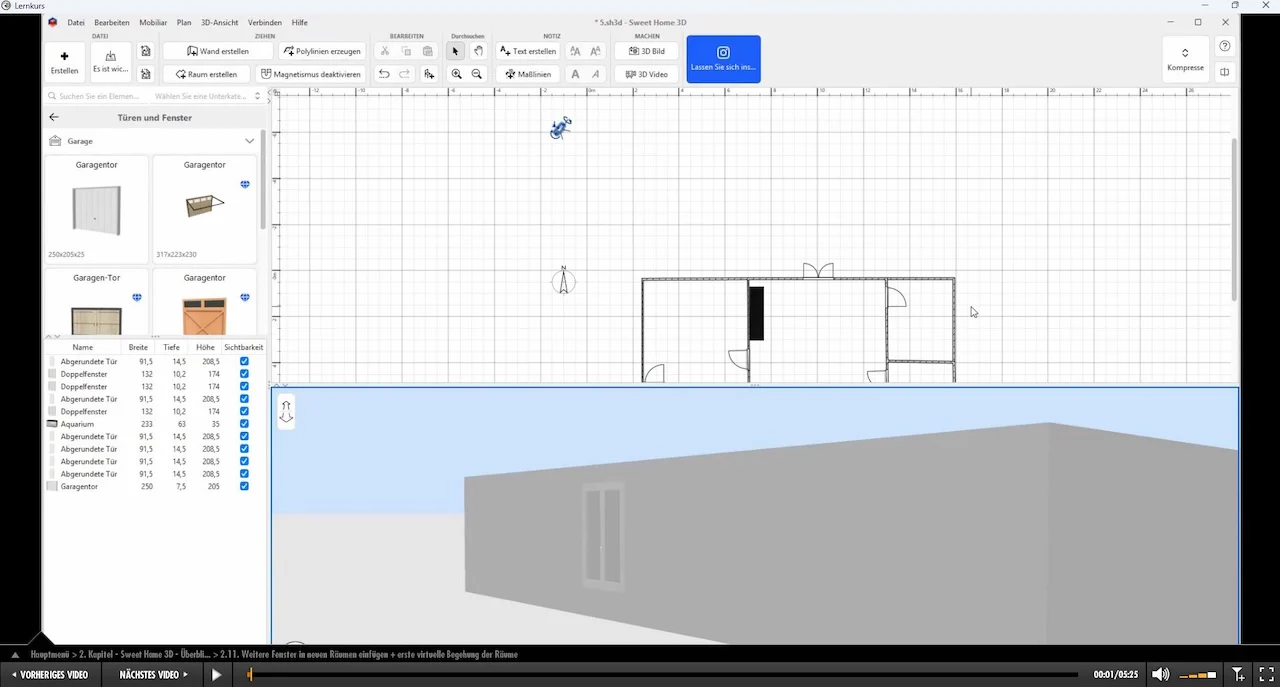This screenshot has height=687, width=1280.
Task: Click the NÄCHSTES VIDEO button
Action: point(154,675)
